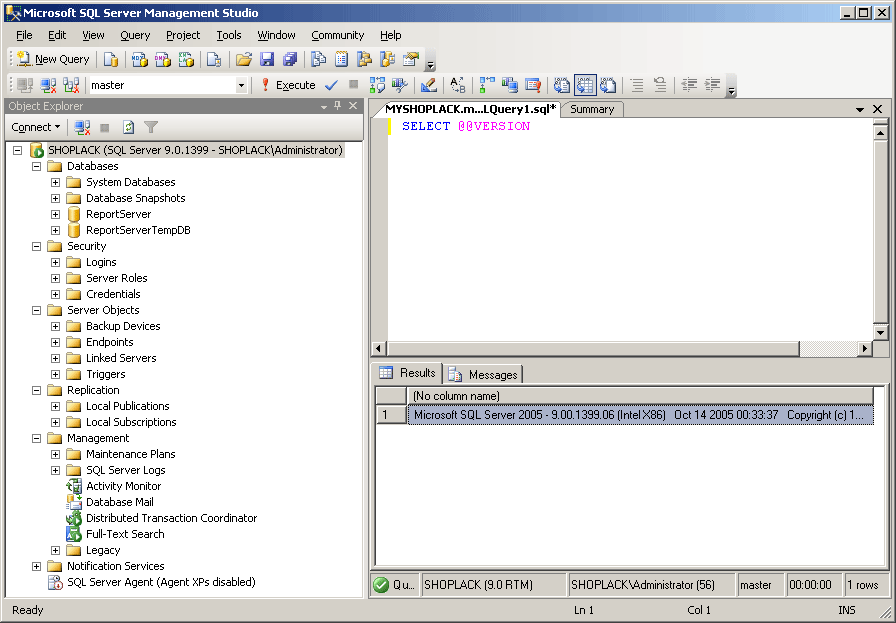Screen dimensions: 896x623
Task: Start a SQL Server Mobile query
Action: [214, 59]
